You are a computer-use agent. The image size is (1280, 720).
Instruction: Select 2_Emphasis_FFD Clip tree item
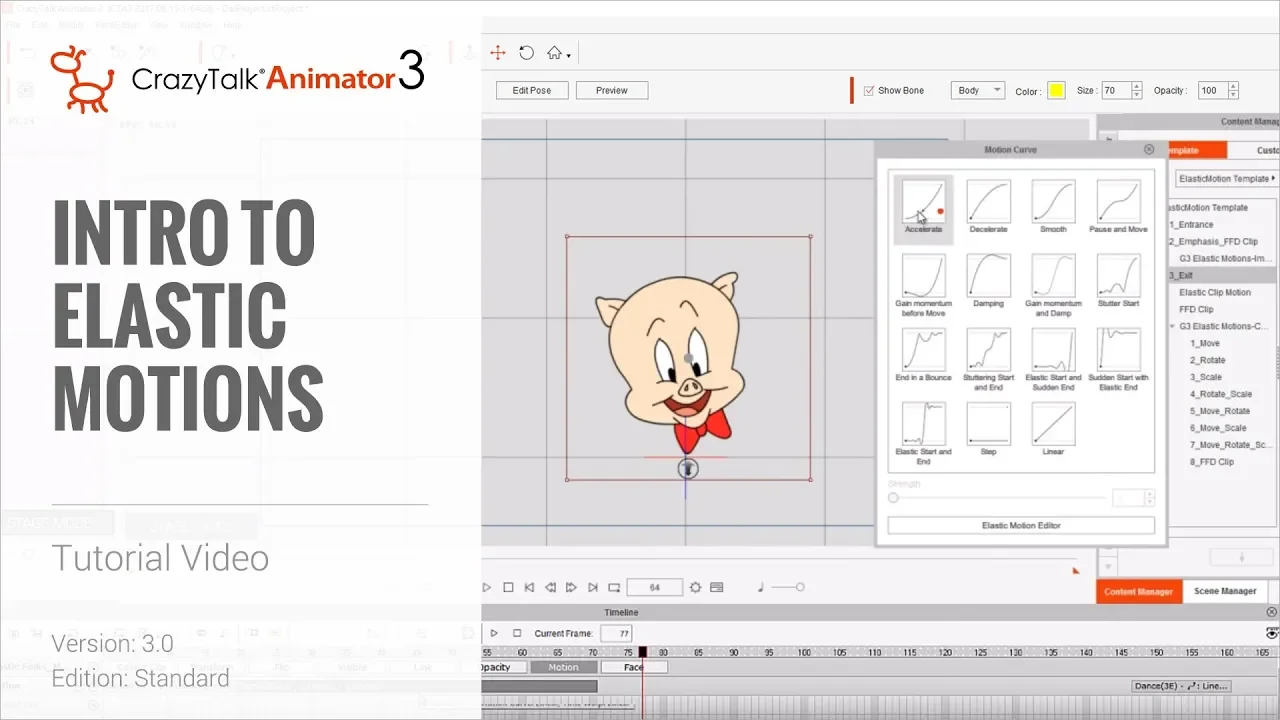point(1213,241)
